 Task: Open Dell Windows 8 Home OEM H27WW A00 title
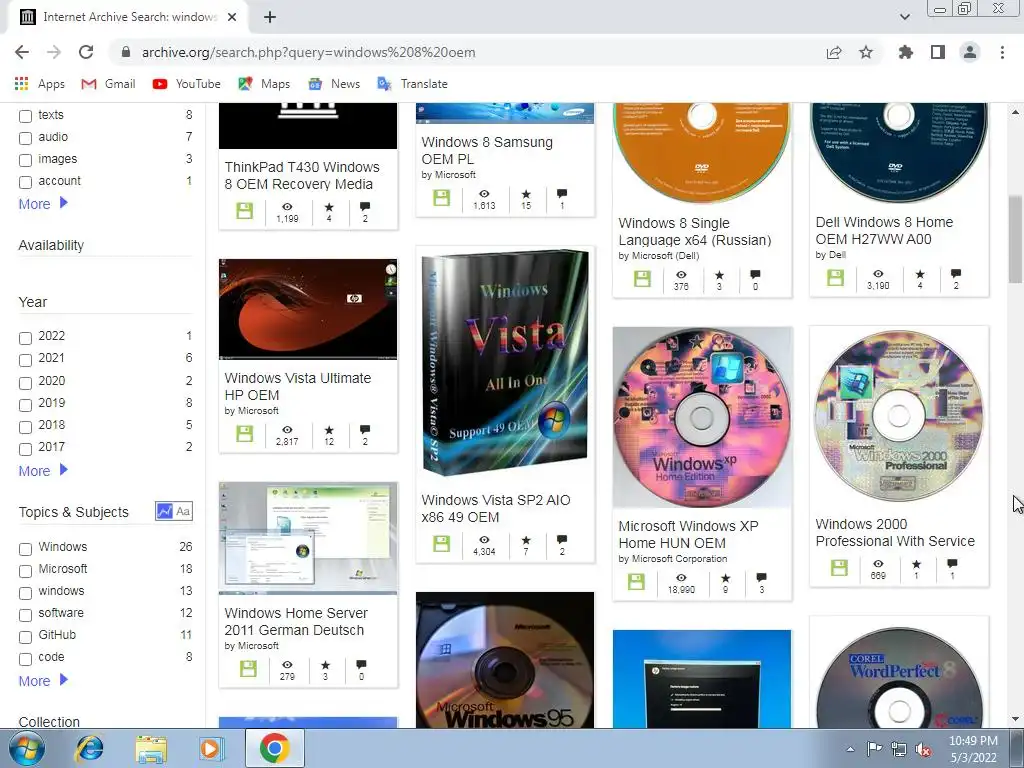tap(884, 231)
